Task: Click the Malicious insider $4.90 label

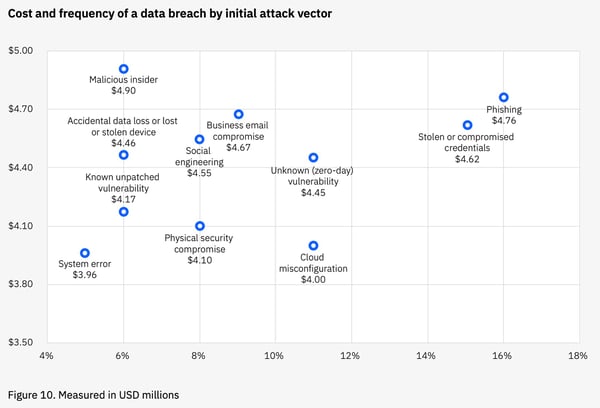Action: tap(124, 85)
